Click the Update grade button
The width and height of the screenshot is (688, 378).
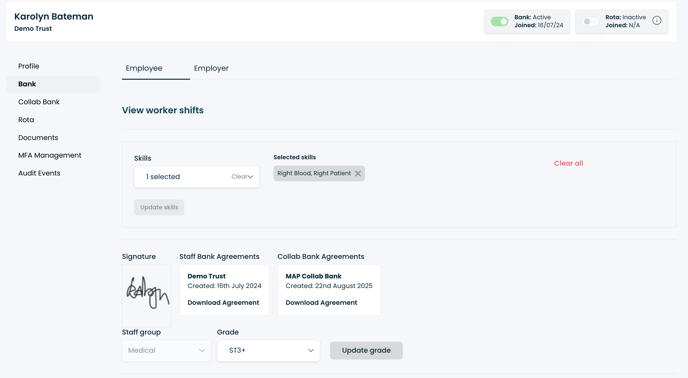(366, 350)
